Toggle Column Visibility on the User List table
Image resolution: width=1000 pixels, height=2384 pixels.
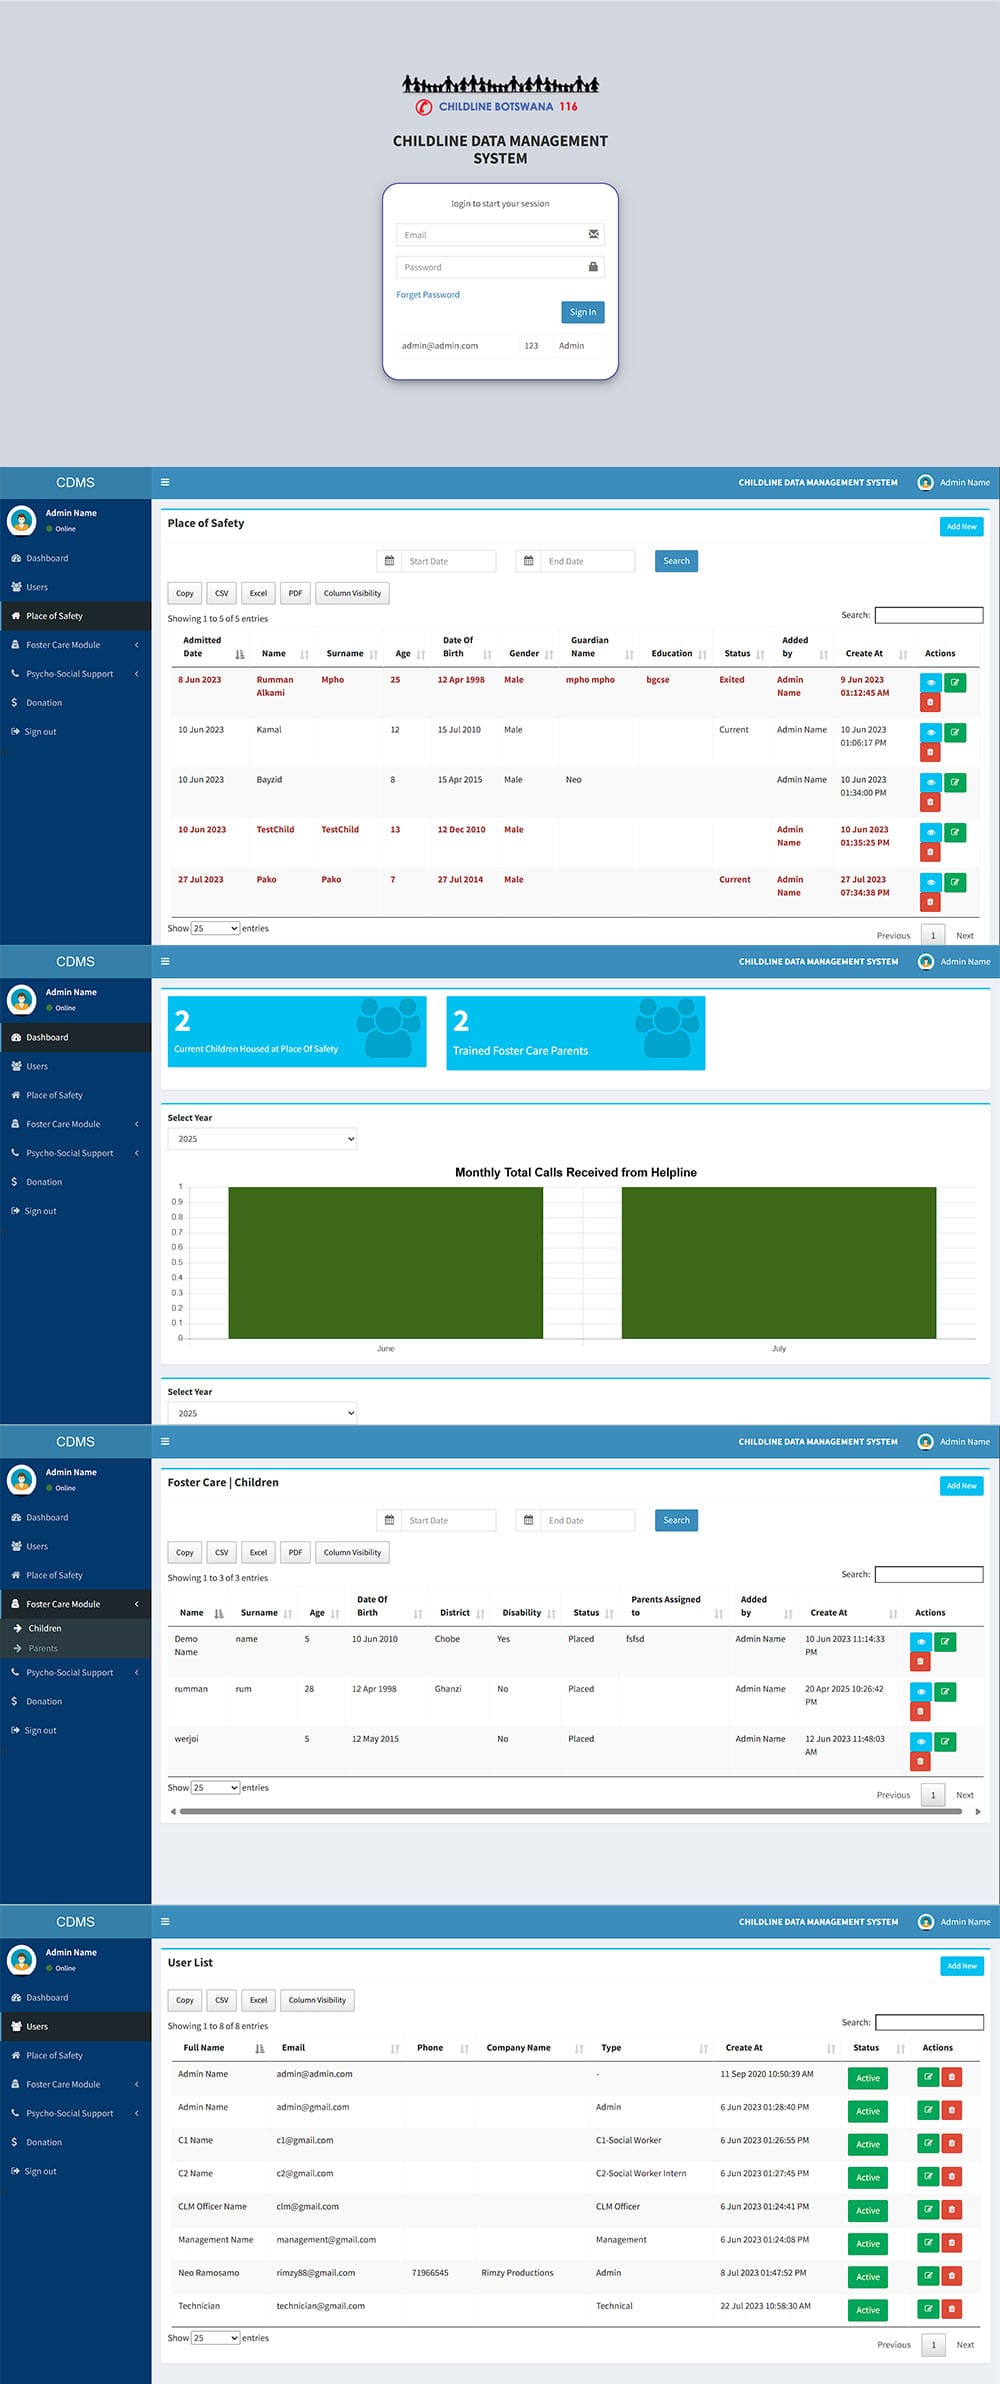click(x=317, y=2000)
